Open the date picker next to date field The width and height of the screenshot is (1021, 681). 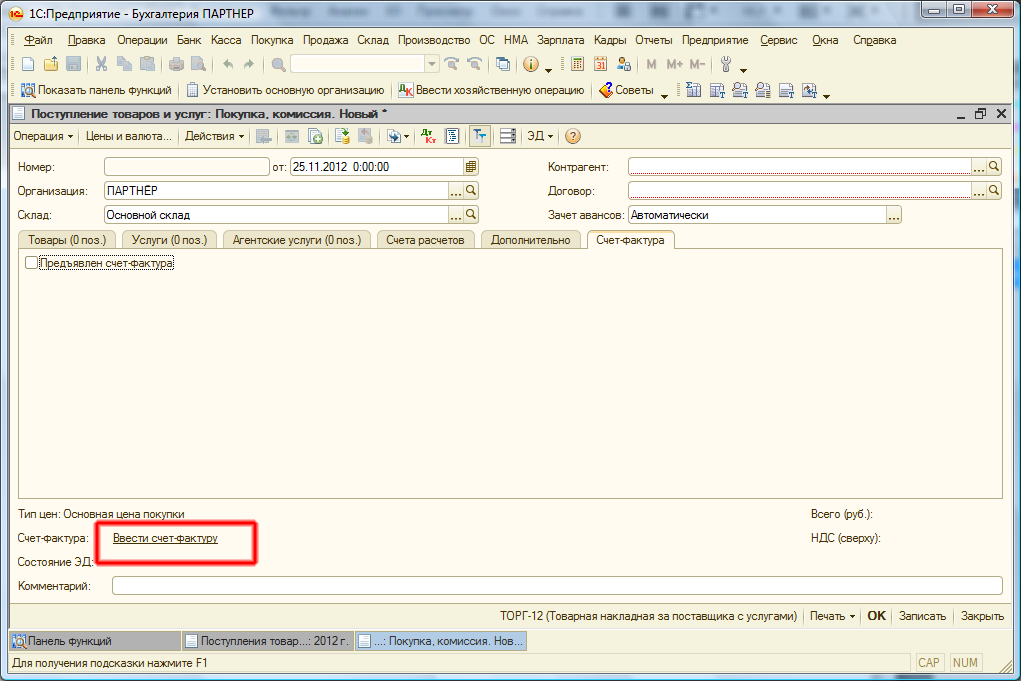471,167
